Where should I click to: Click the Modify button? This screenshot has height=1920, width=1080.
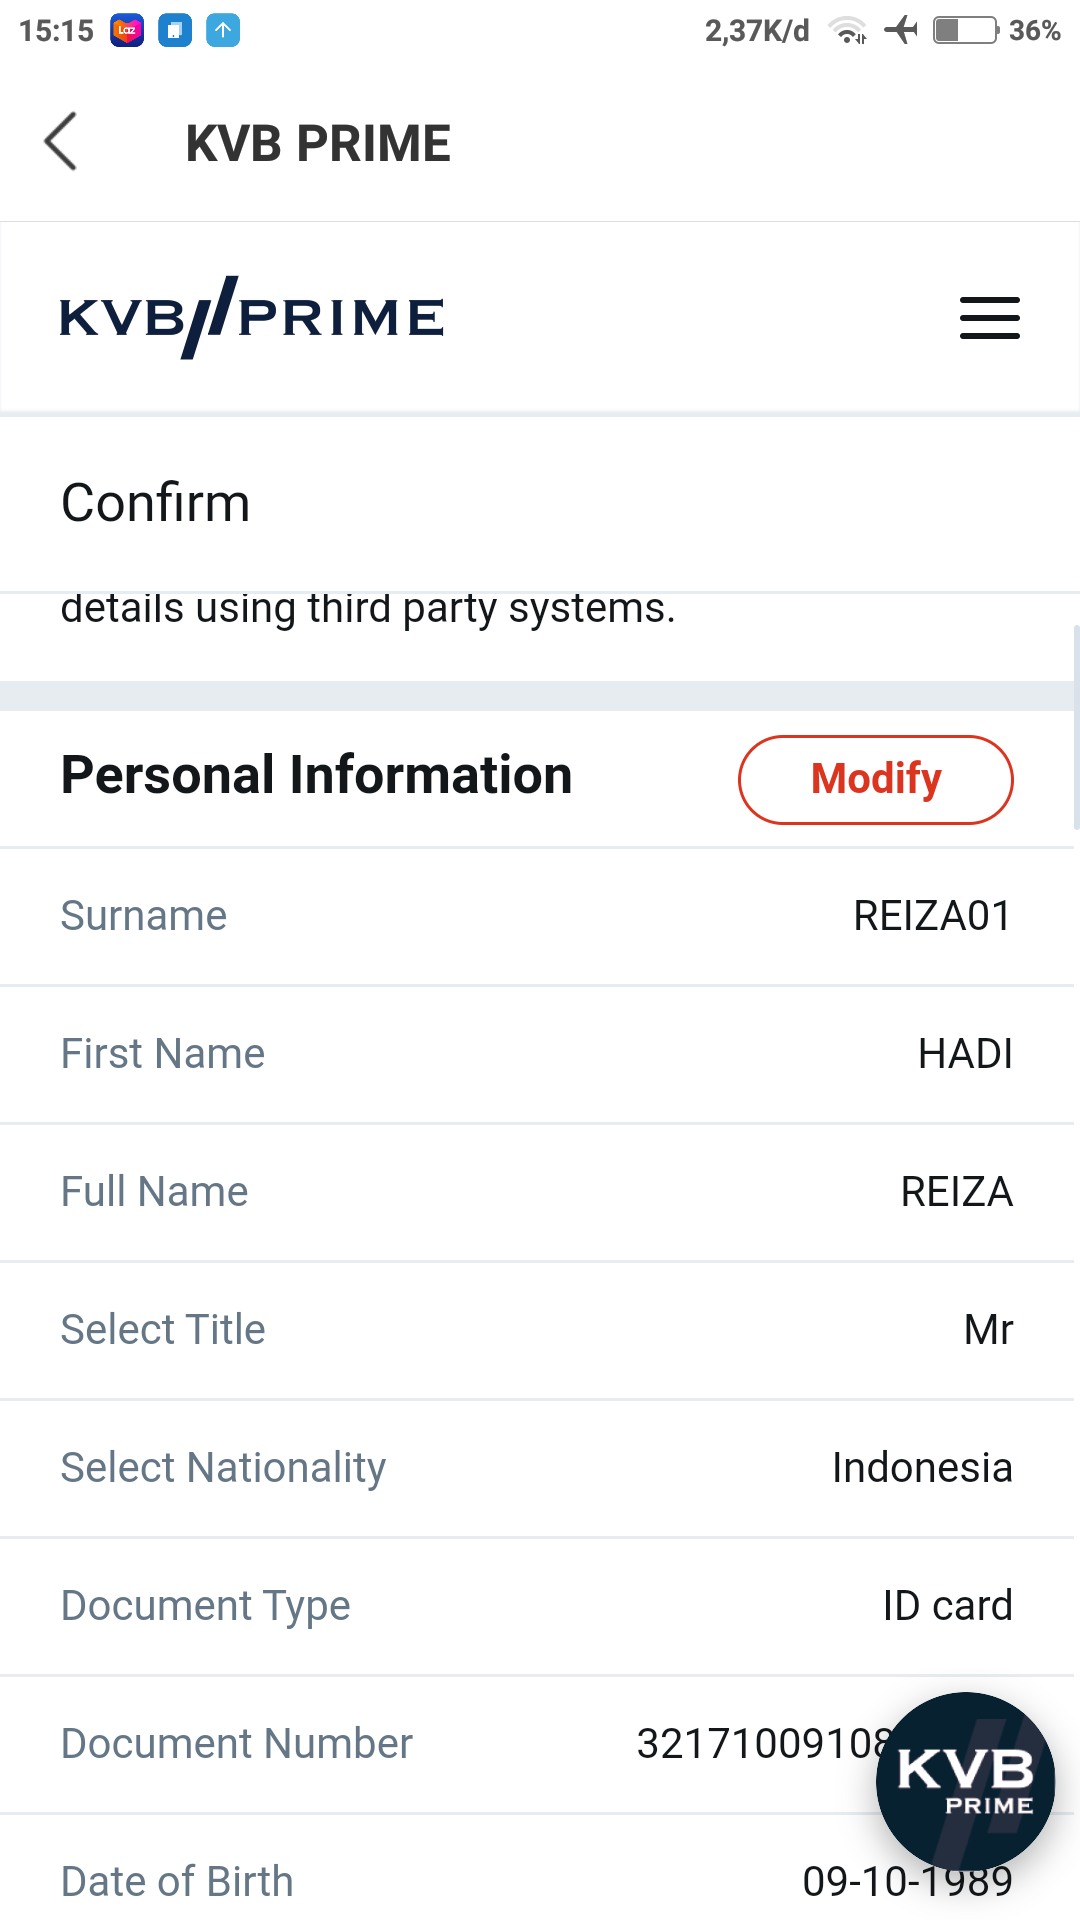876,780
